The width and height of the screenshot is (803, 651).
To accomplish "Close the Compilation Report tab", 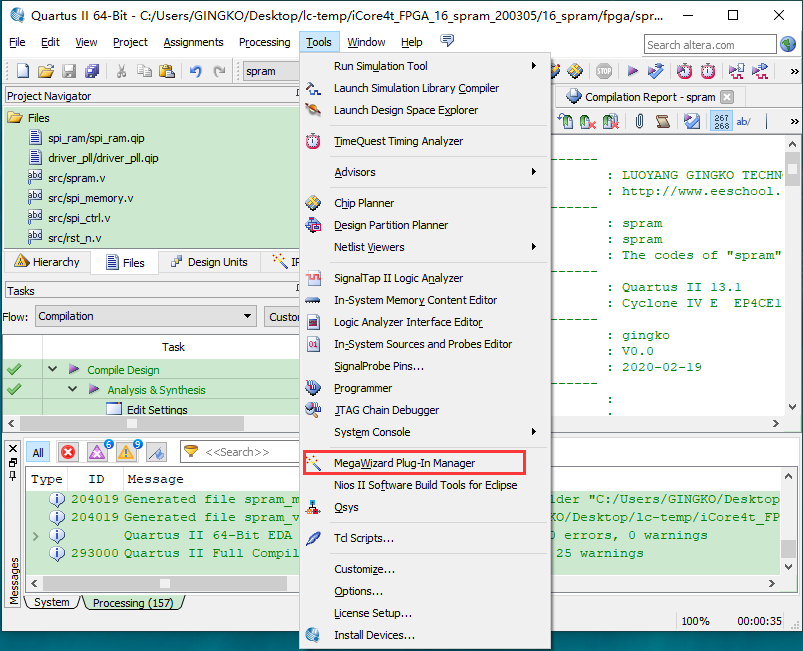I will (727, 97).
